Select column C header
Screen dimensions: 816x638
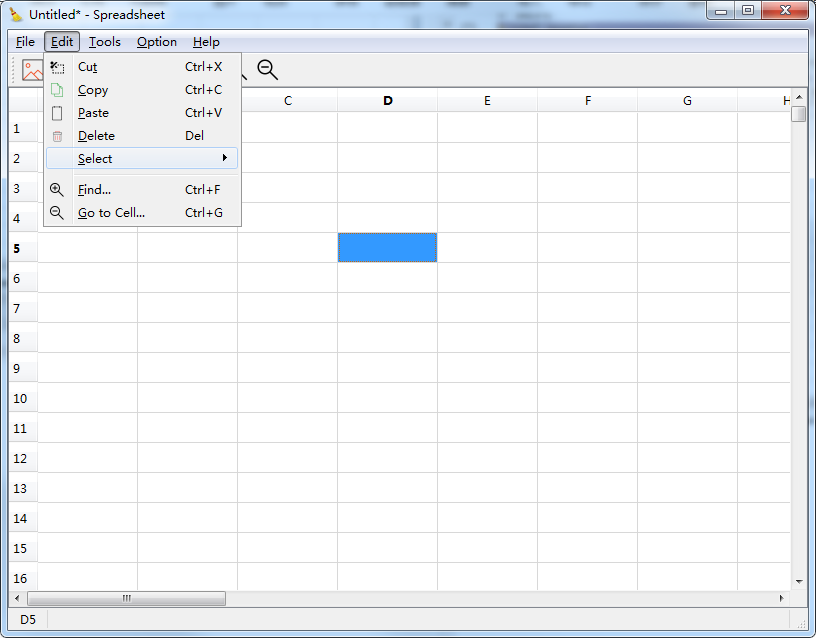[288, 101]
